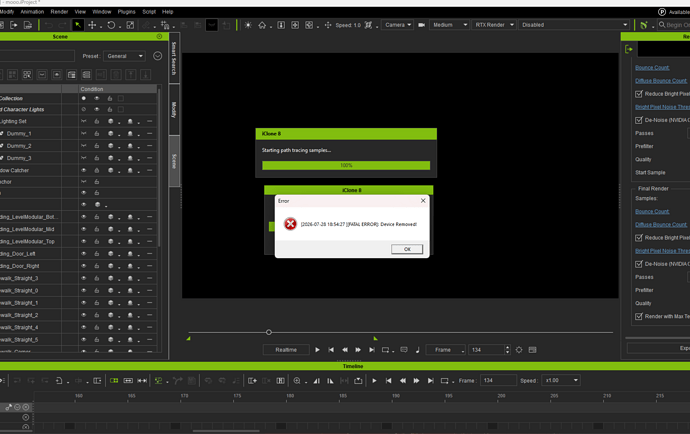The height and width of the screenshot is (434, 690).
Task: Open the Disabled dropdown in toolbar
Action: (x=574, y=25)
